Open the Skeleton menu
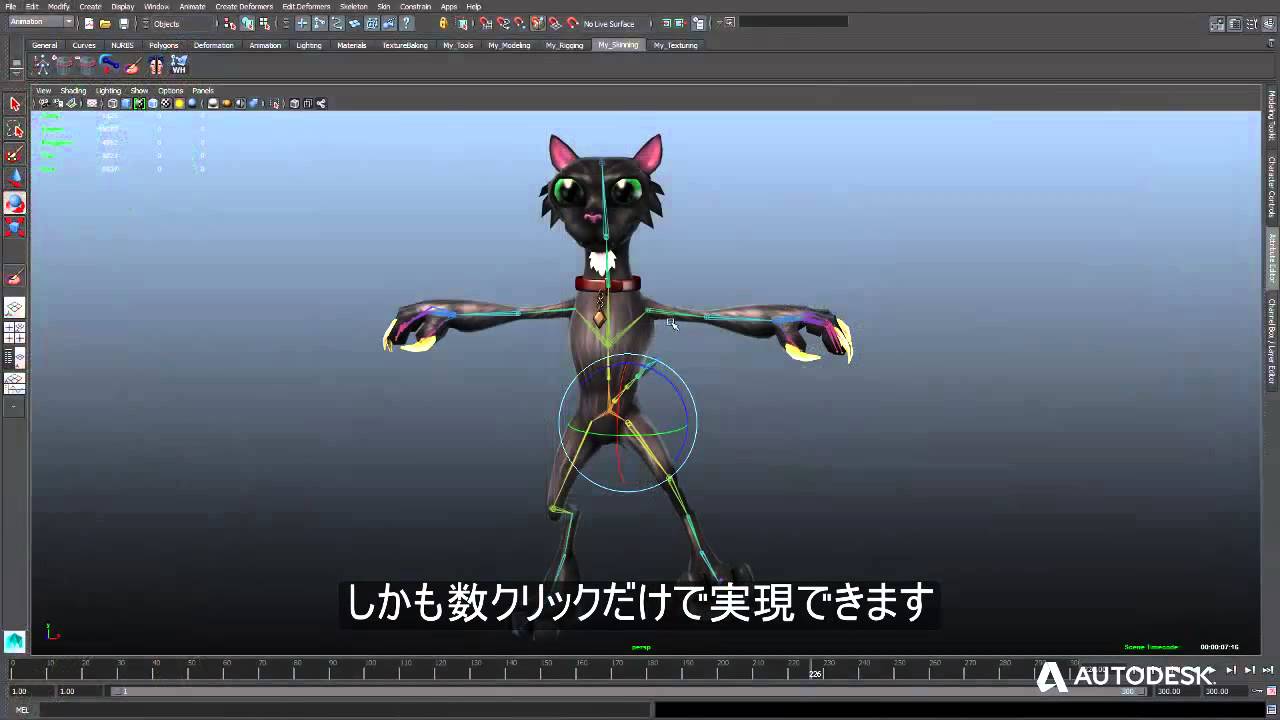Image resolution: width=1280 pixels, height=720 pixels. click(353, 6)
